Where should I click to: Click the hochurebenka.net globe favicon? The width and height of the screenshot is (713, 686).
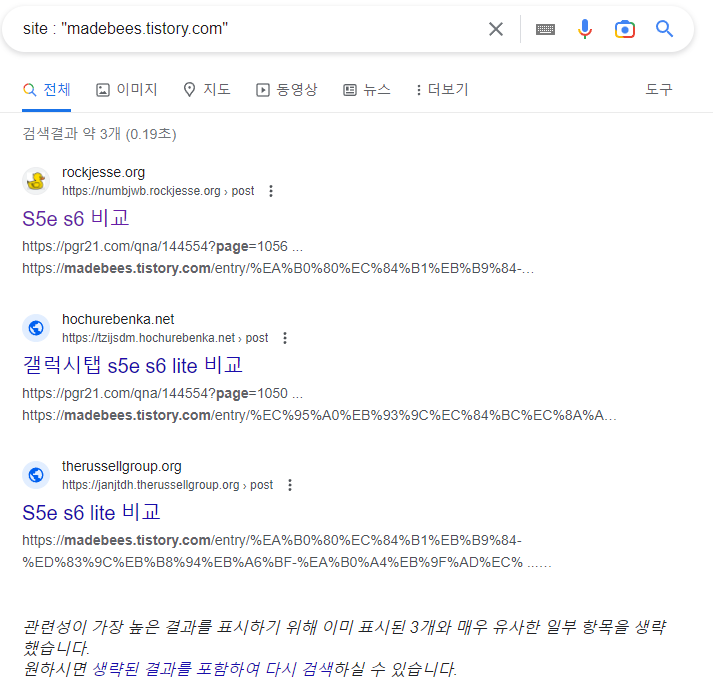[36, 328]
